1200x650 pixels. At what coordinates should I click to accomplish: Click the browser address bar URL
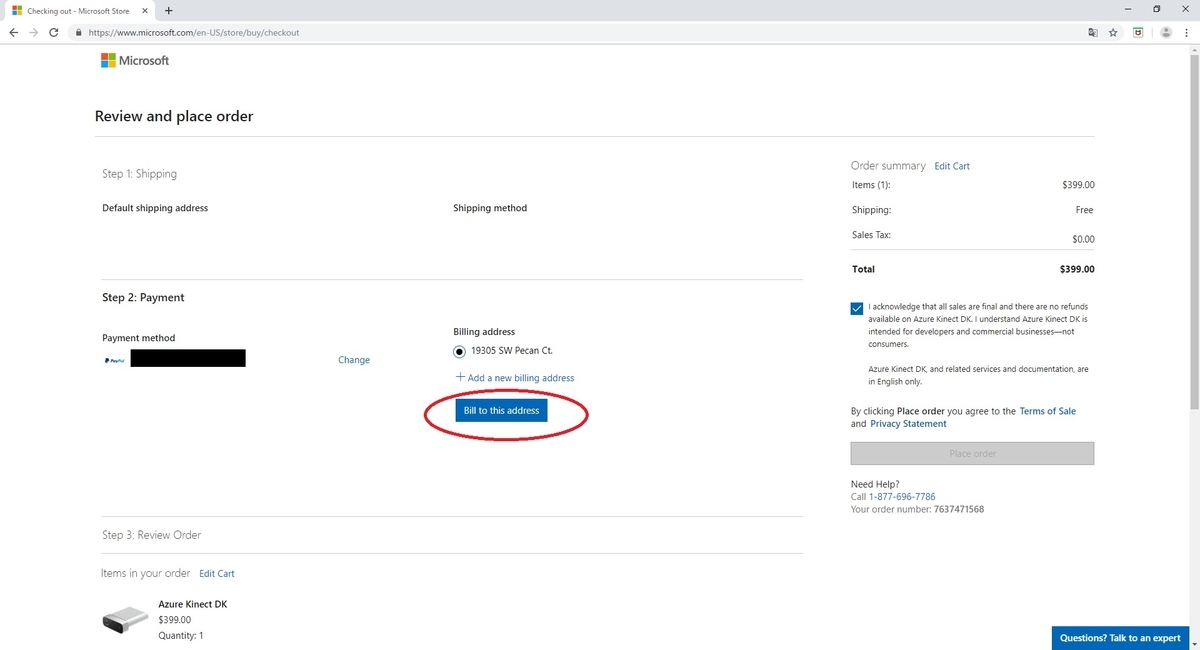click(194, 32)
